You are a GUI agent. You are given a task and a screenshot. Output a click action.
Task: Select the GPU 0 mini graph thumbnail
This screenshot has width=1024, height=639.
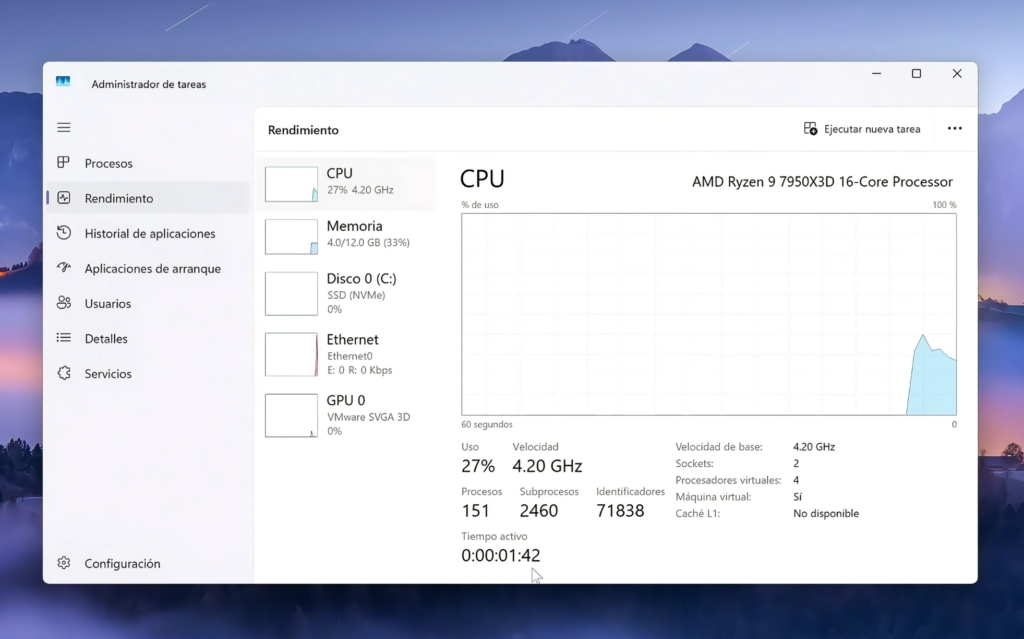tap(291, 415)
